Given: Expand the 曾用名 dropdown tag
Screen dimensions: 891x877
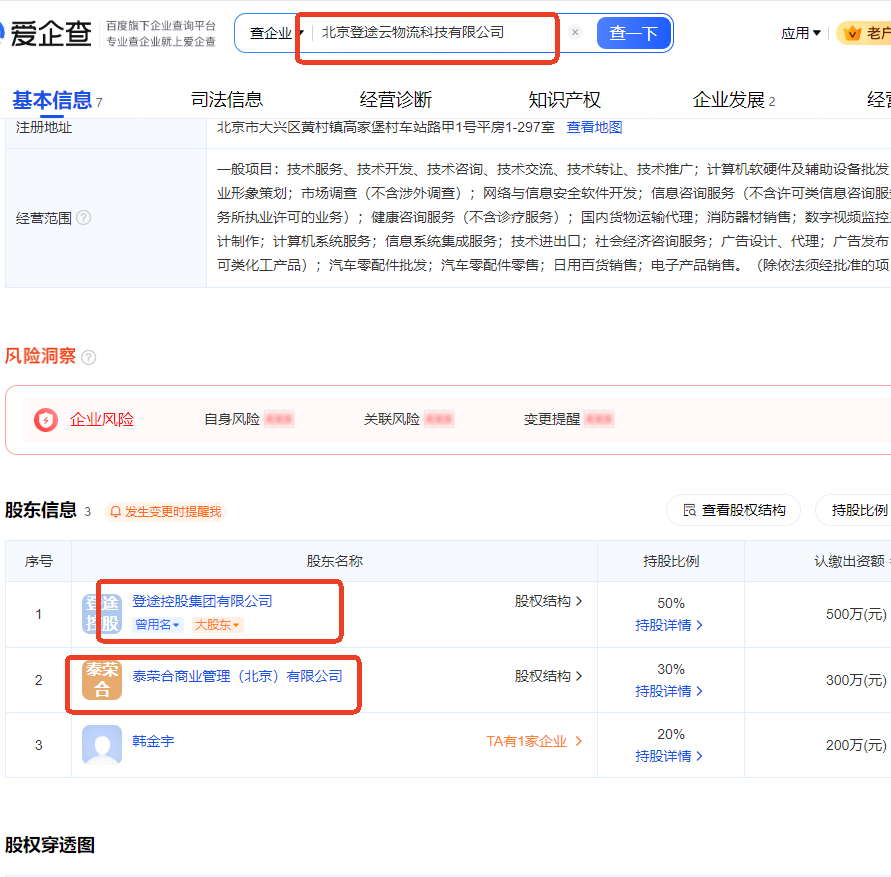Looking at the screenshot, I should coord(157,625).
